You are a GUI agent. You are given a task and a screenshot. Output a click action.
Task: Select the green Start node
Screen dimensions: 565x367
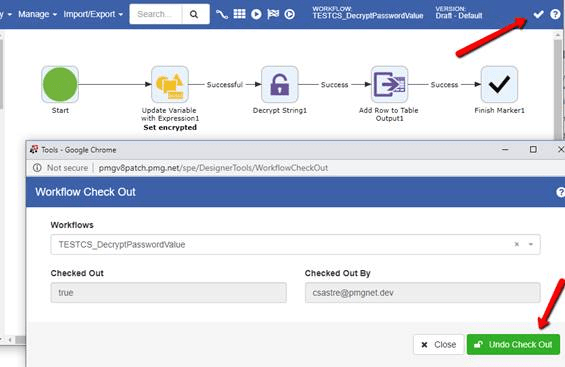pyautogui.click(x=60, y=84)
